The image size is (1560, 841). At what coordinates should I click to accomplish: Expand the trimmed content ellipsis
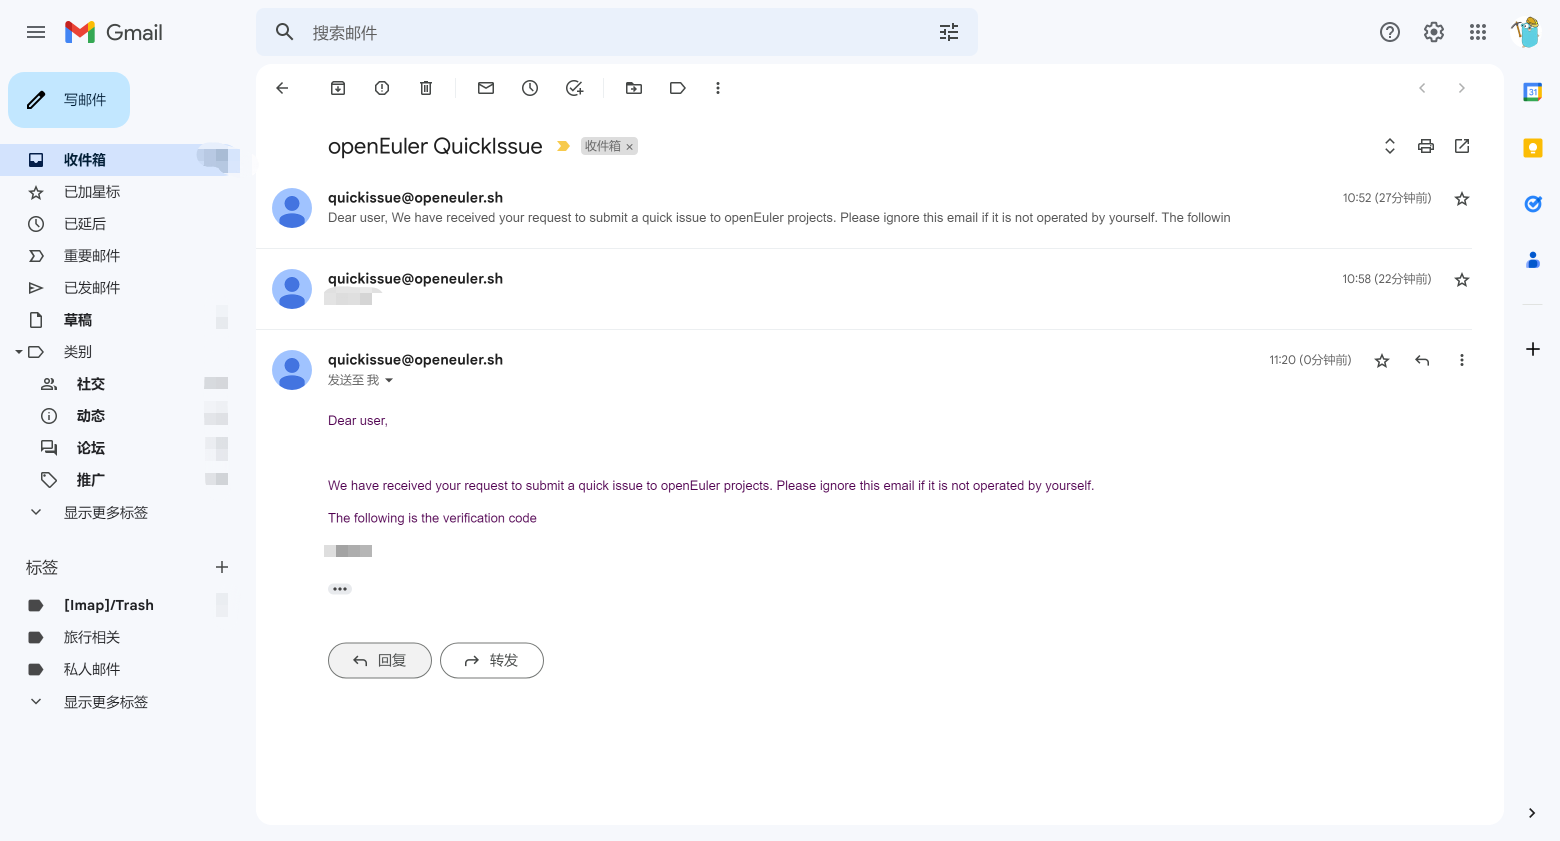coord(340,589)
